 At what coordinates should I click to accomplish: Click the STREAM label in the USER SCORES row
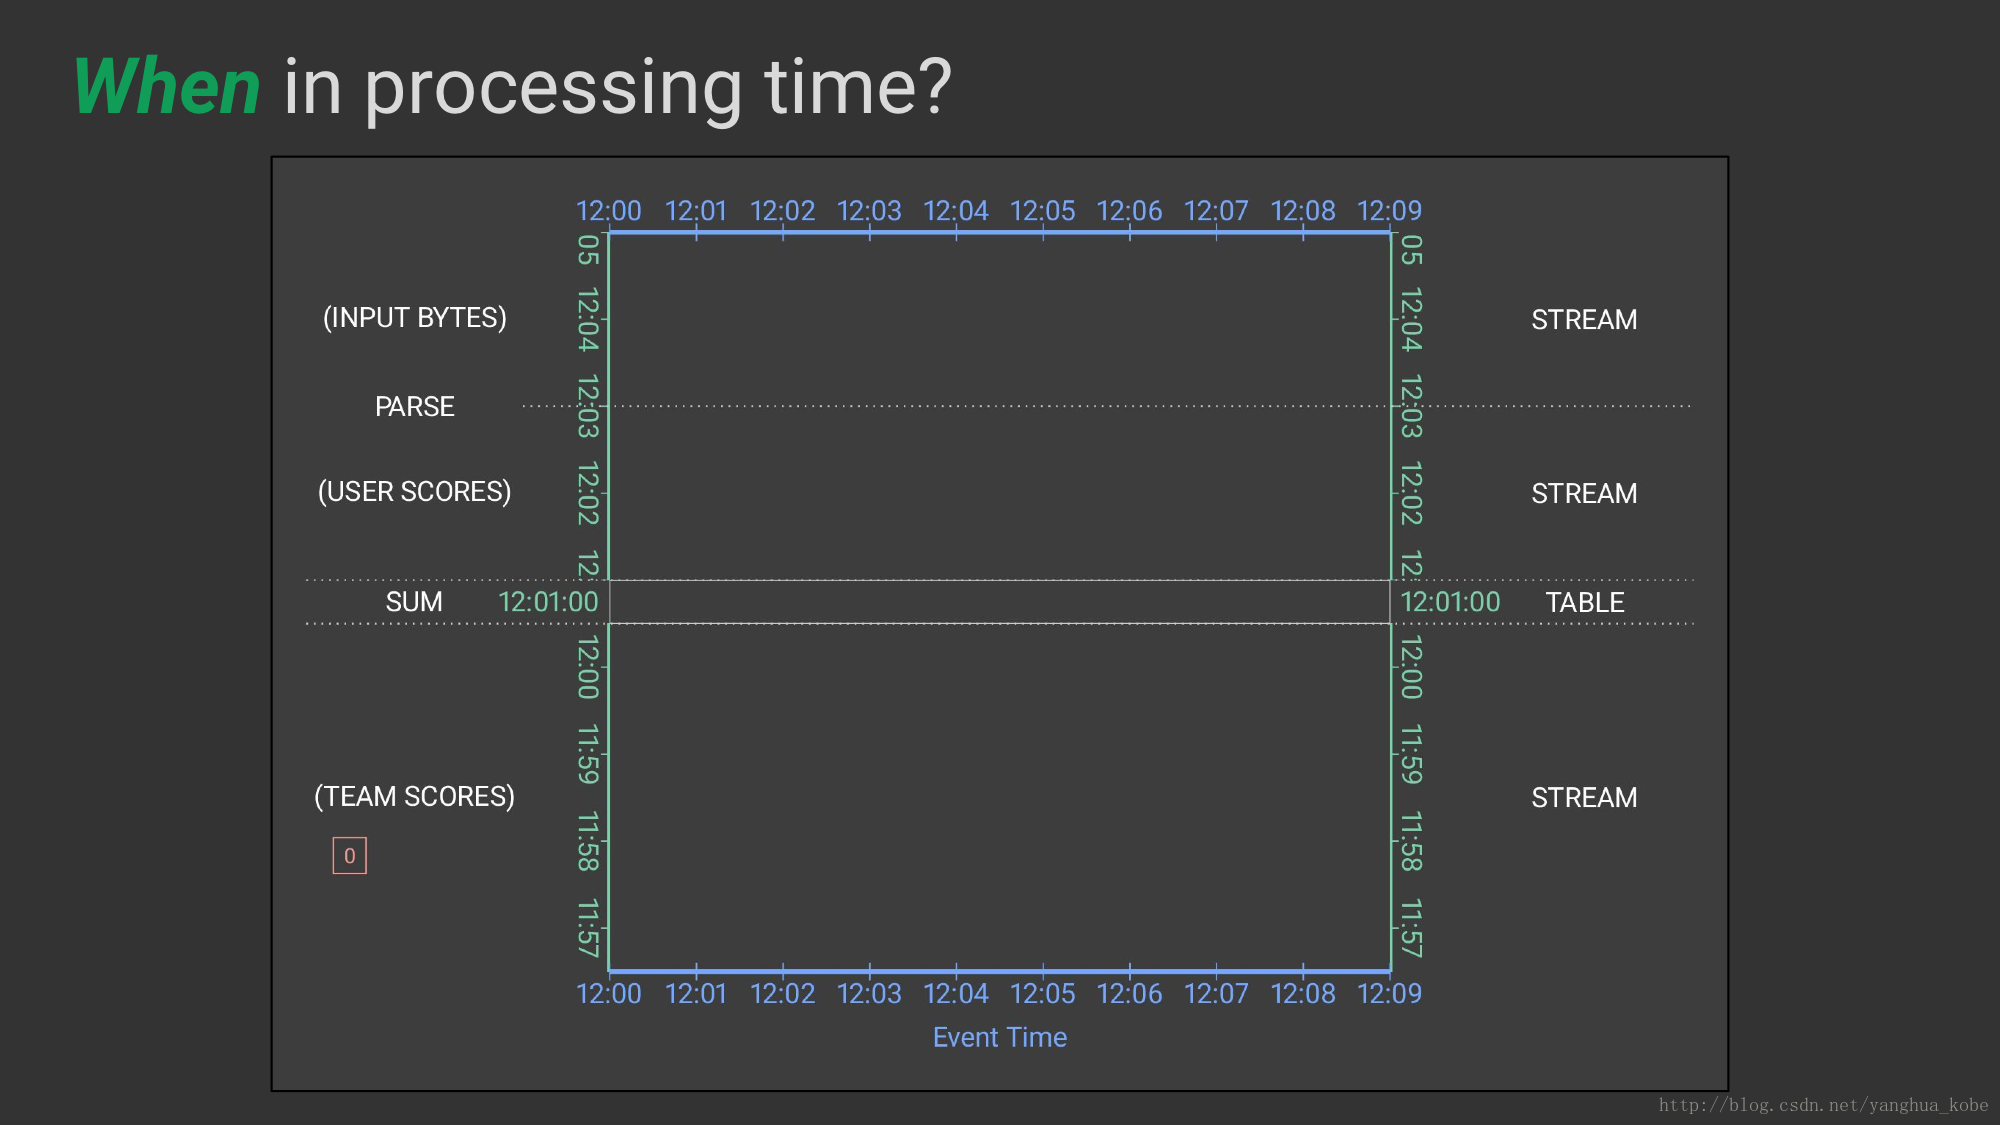(x=1584, y=494)
